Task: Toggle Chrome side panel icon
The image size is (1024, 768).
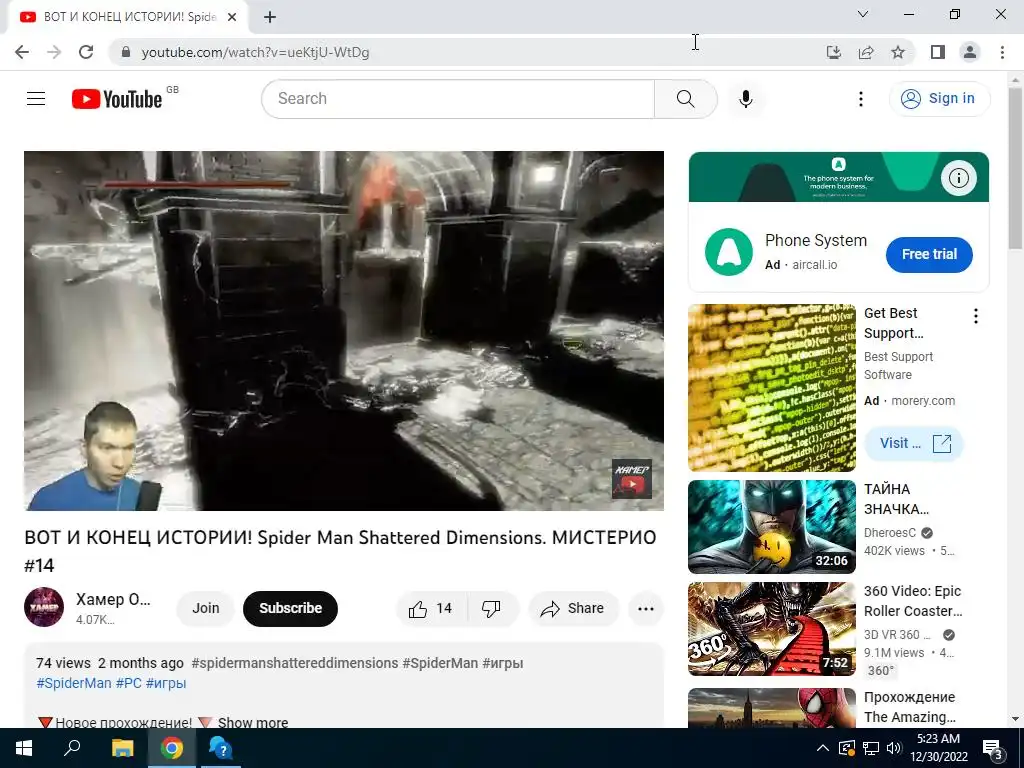Action: pos(938,52)
